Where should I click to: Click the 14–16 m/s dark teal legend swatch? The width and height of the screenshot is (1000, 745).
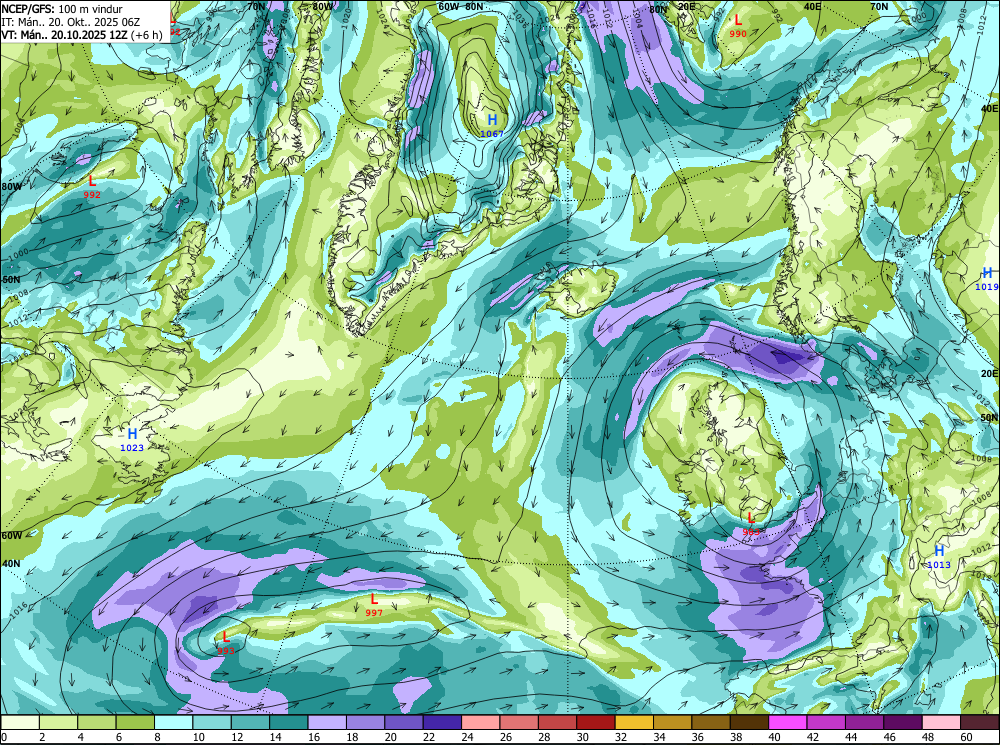(289, 722)
